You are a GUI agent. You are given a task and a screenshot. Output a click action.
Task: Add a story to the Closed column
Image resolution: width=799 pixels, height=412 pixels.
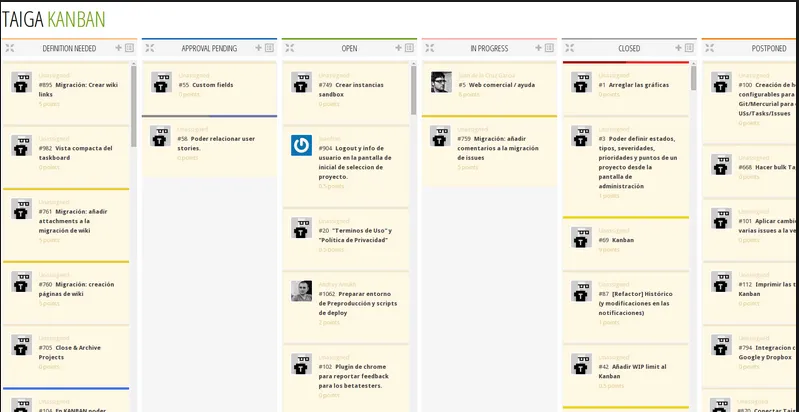pos(678,48)
